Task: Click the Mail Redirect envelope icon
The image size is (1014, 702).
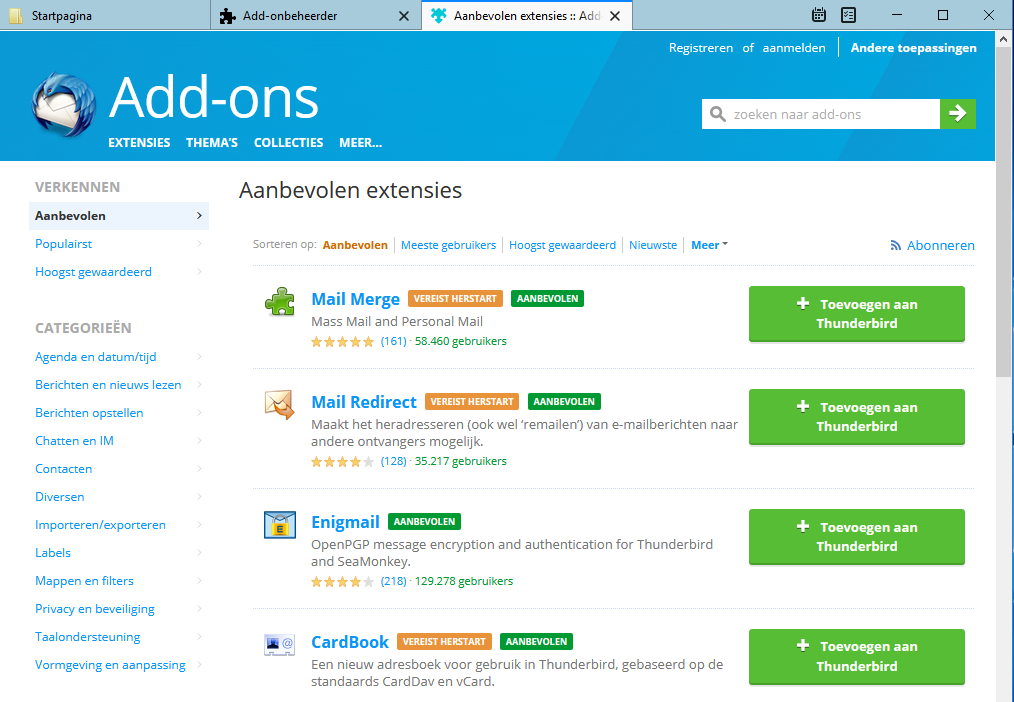Action: click(x=279, y=404)
